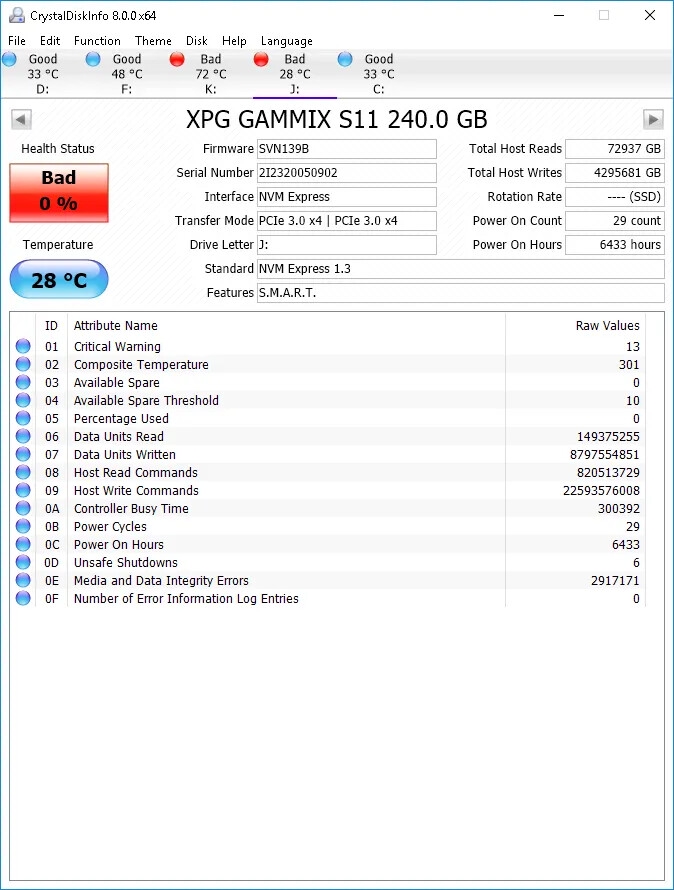Click Power On Count value 29 count
674x890 pixels.
click(615, 221)
